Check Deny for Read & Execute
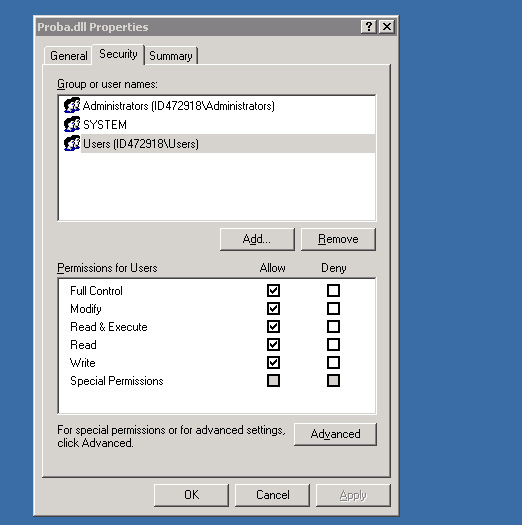 click(333, 326)
